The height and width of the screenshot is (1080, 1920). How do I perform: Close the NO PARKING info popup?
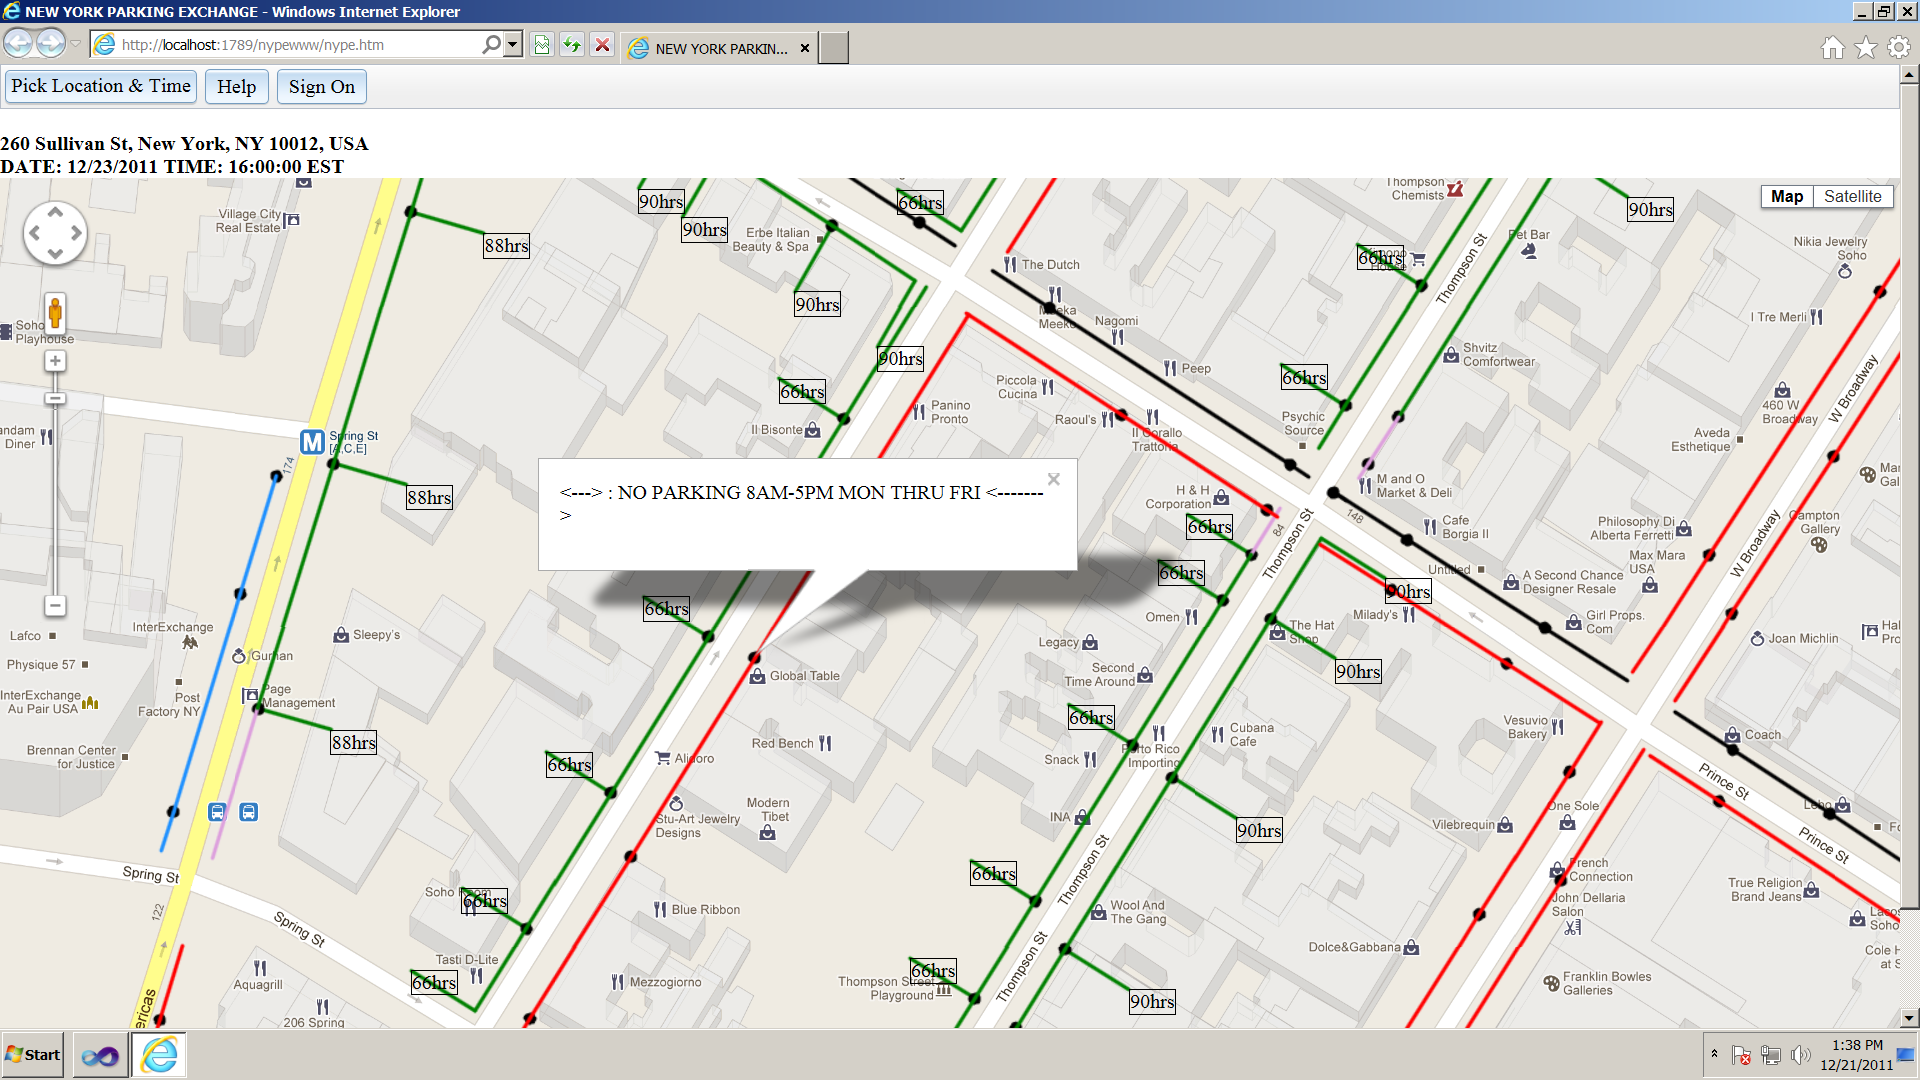coord(1053,480)
